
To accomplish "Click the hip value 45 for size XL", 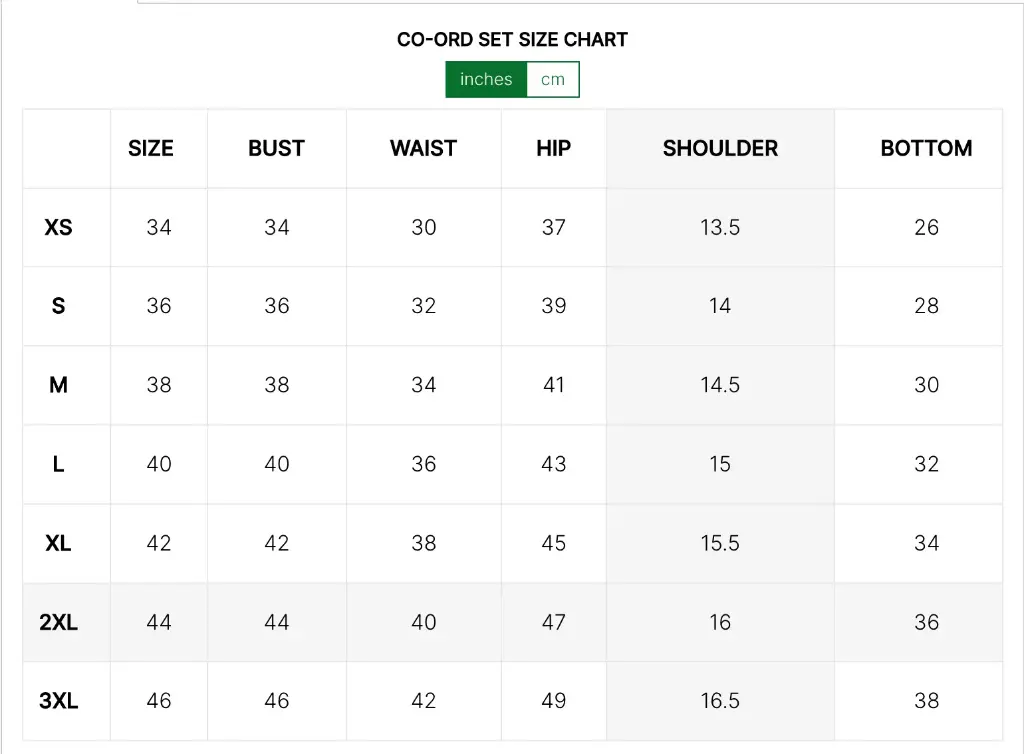I will 553,543.
